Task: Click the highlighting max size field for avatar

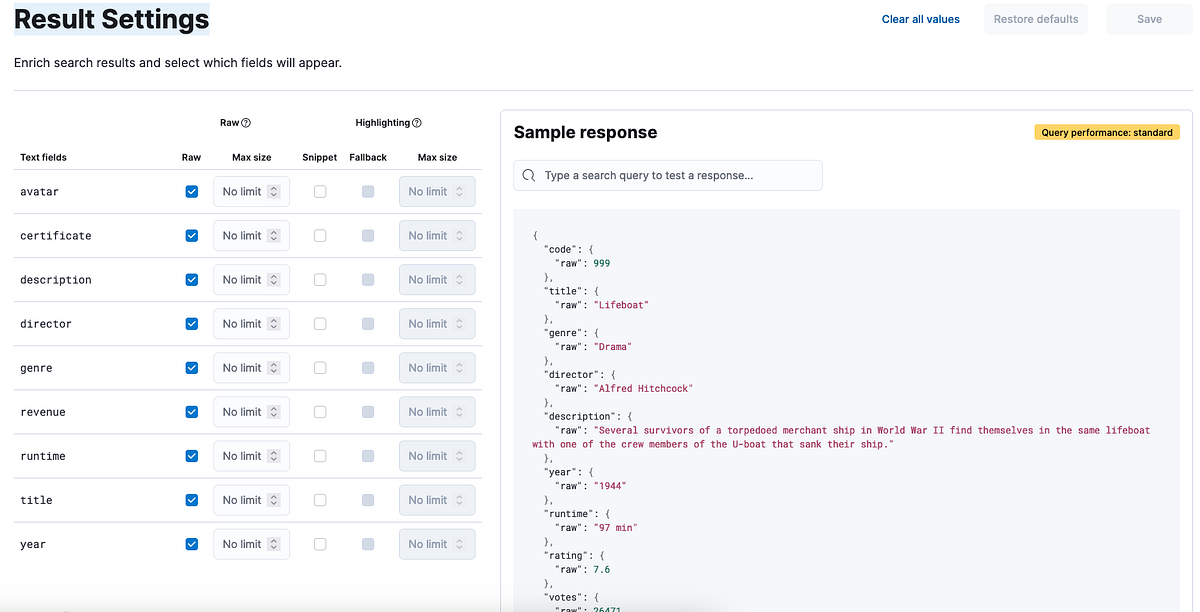Action: coord(437,192)
